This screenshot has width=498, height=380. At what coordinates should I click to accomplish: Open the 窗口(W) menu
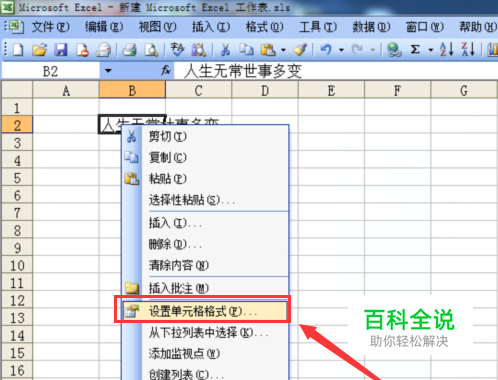tap(425, 27)
